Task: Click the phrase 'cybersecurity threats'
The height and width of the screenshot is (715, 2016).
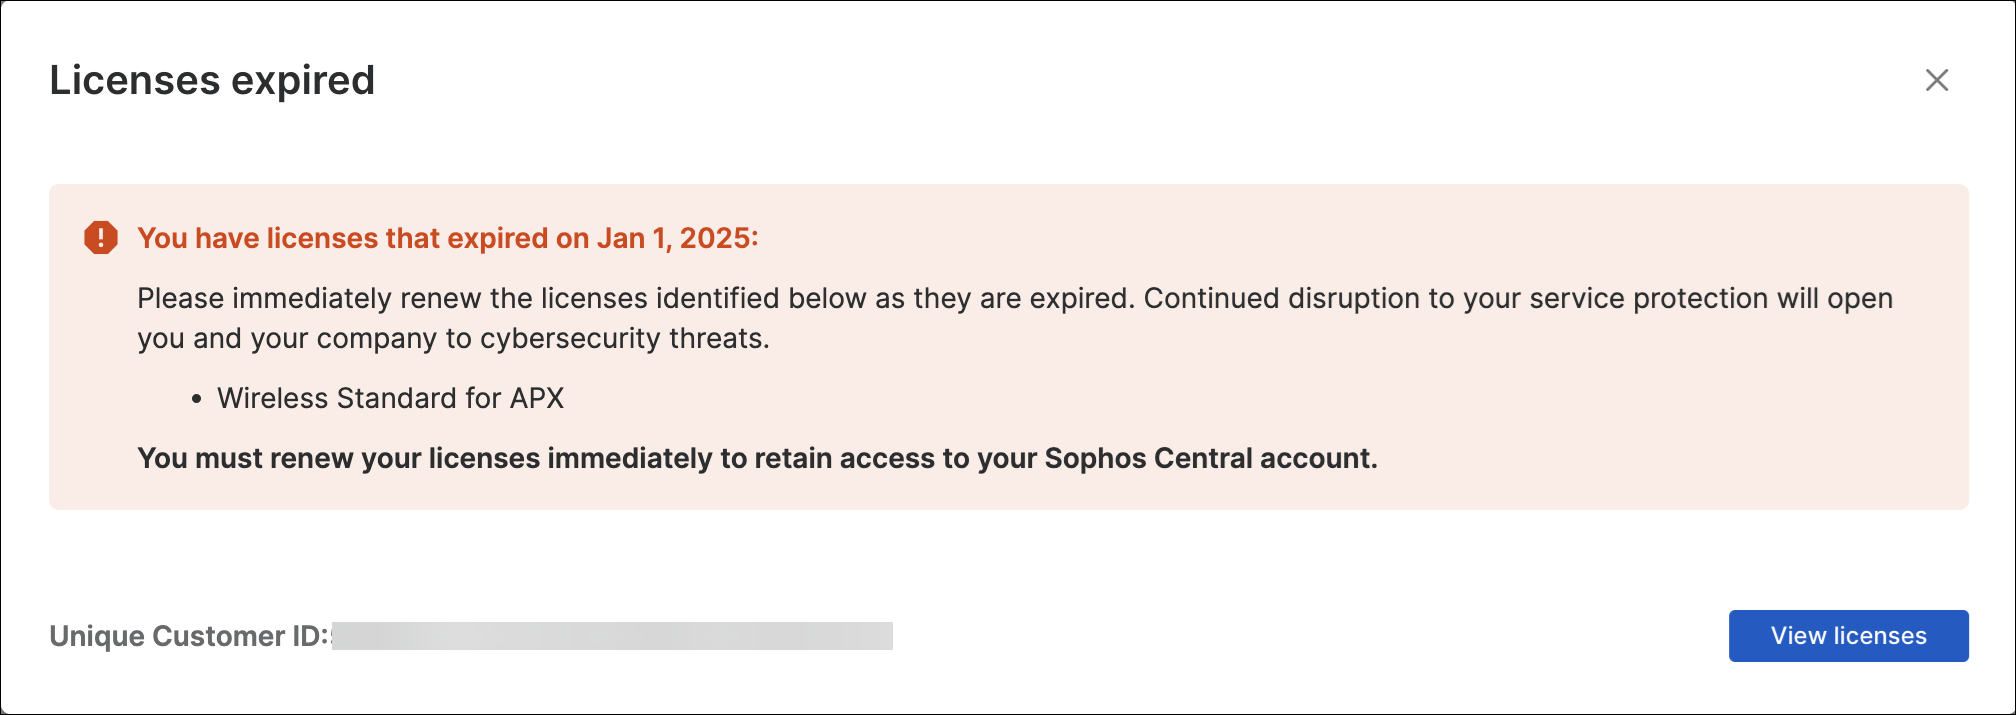Action: coord(624,338)
